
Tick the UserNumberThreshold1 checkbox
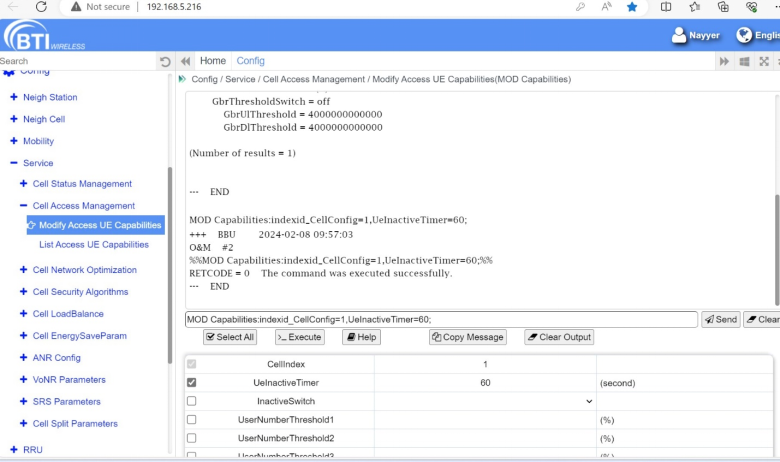click(192, 420)
